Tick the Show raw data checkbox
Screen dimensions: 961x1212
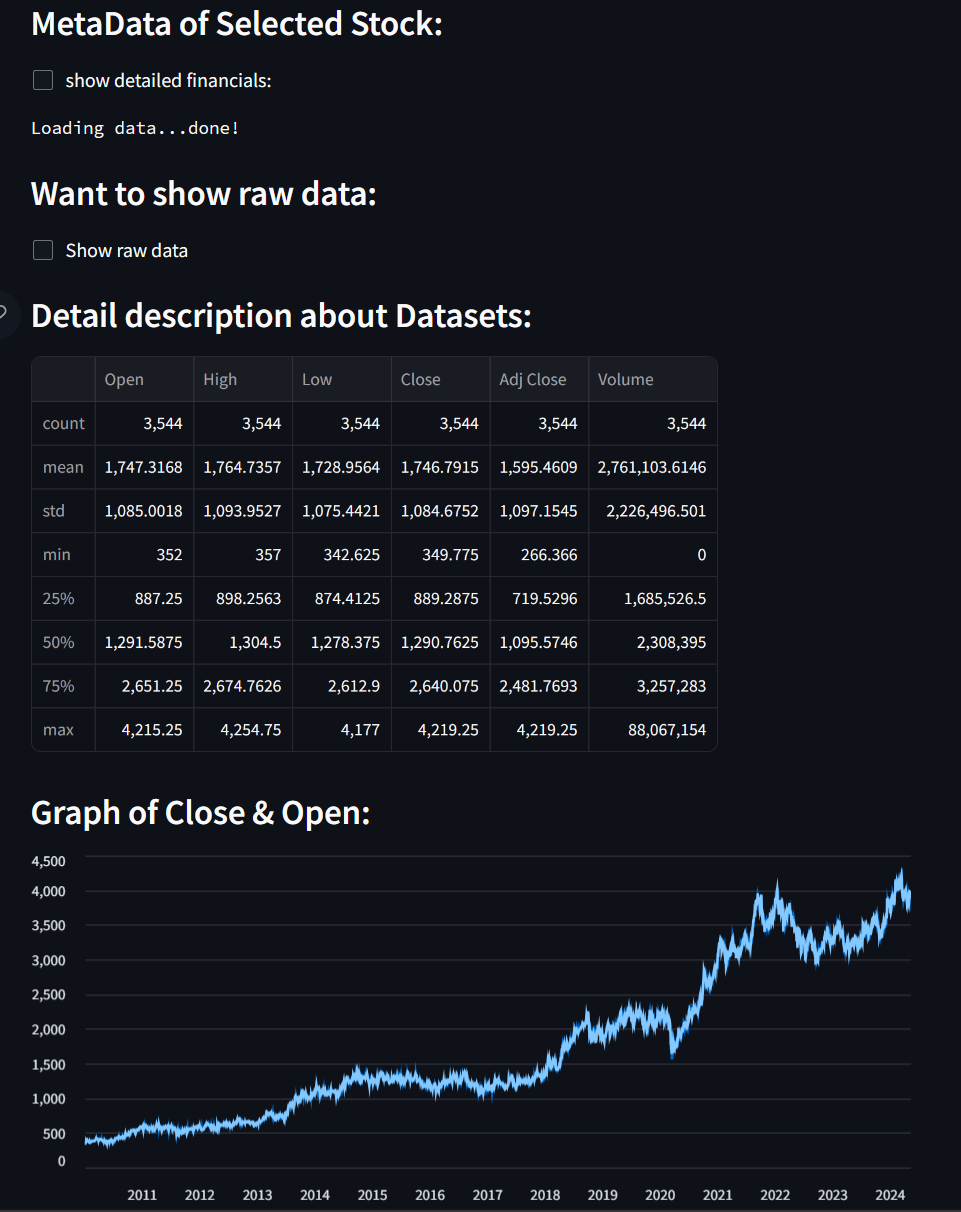[x=43, y=250]
